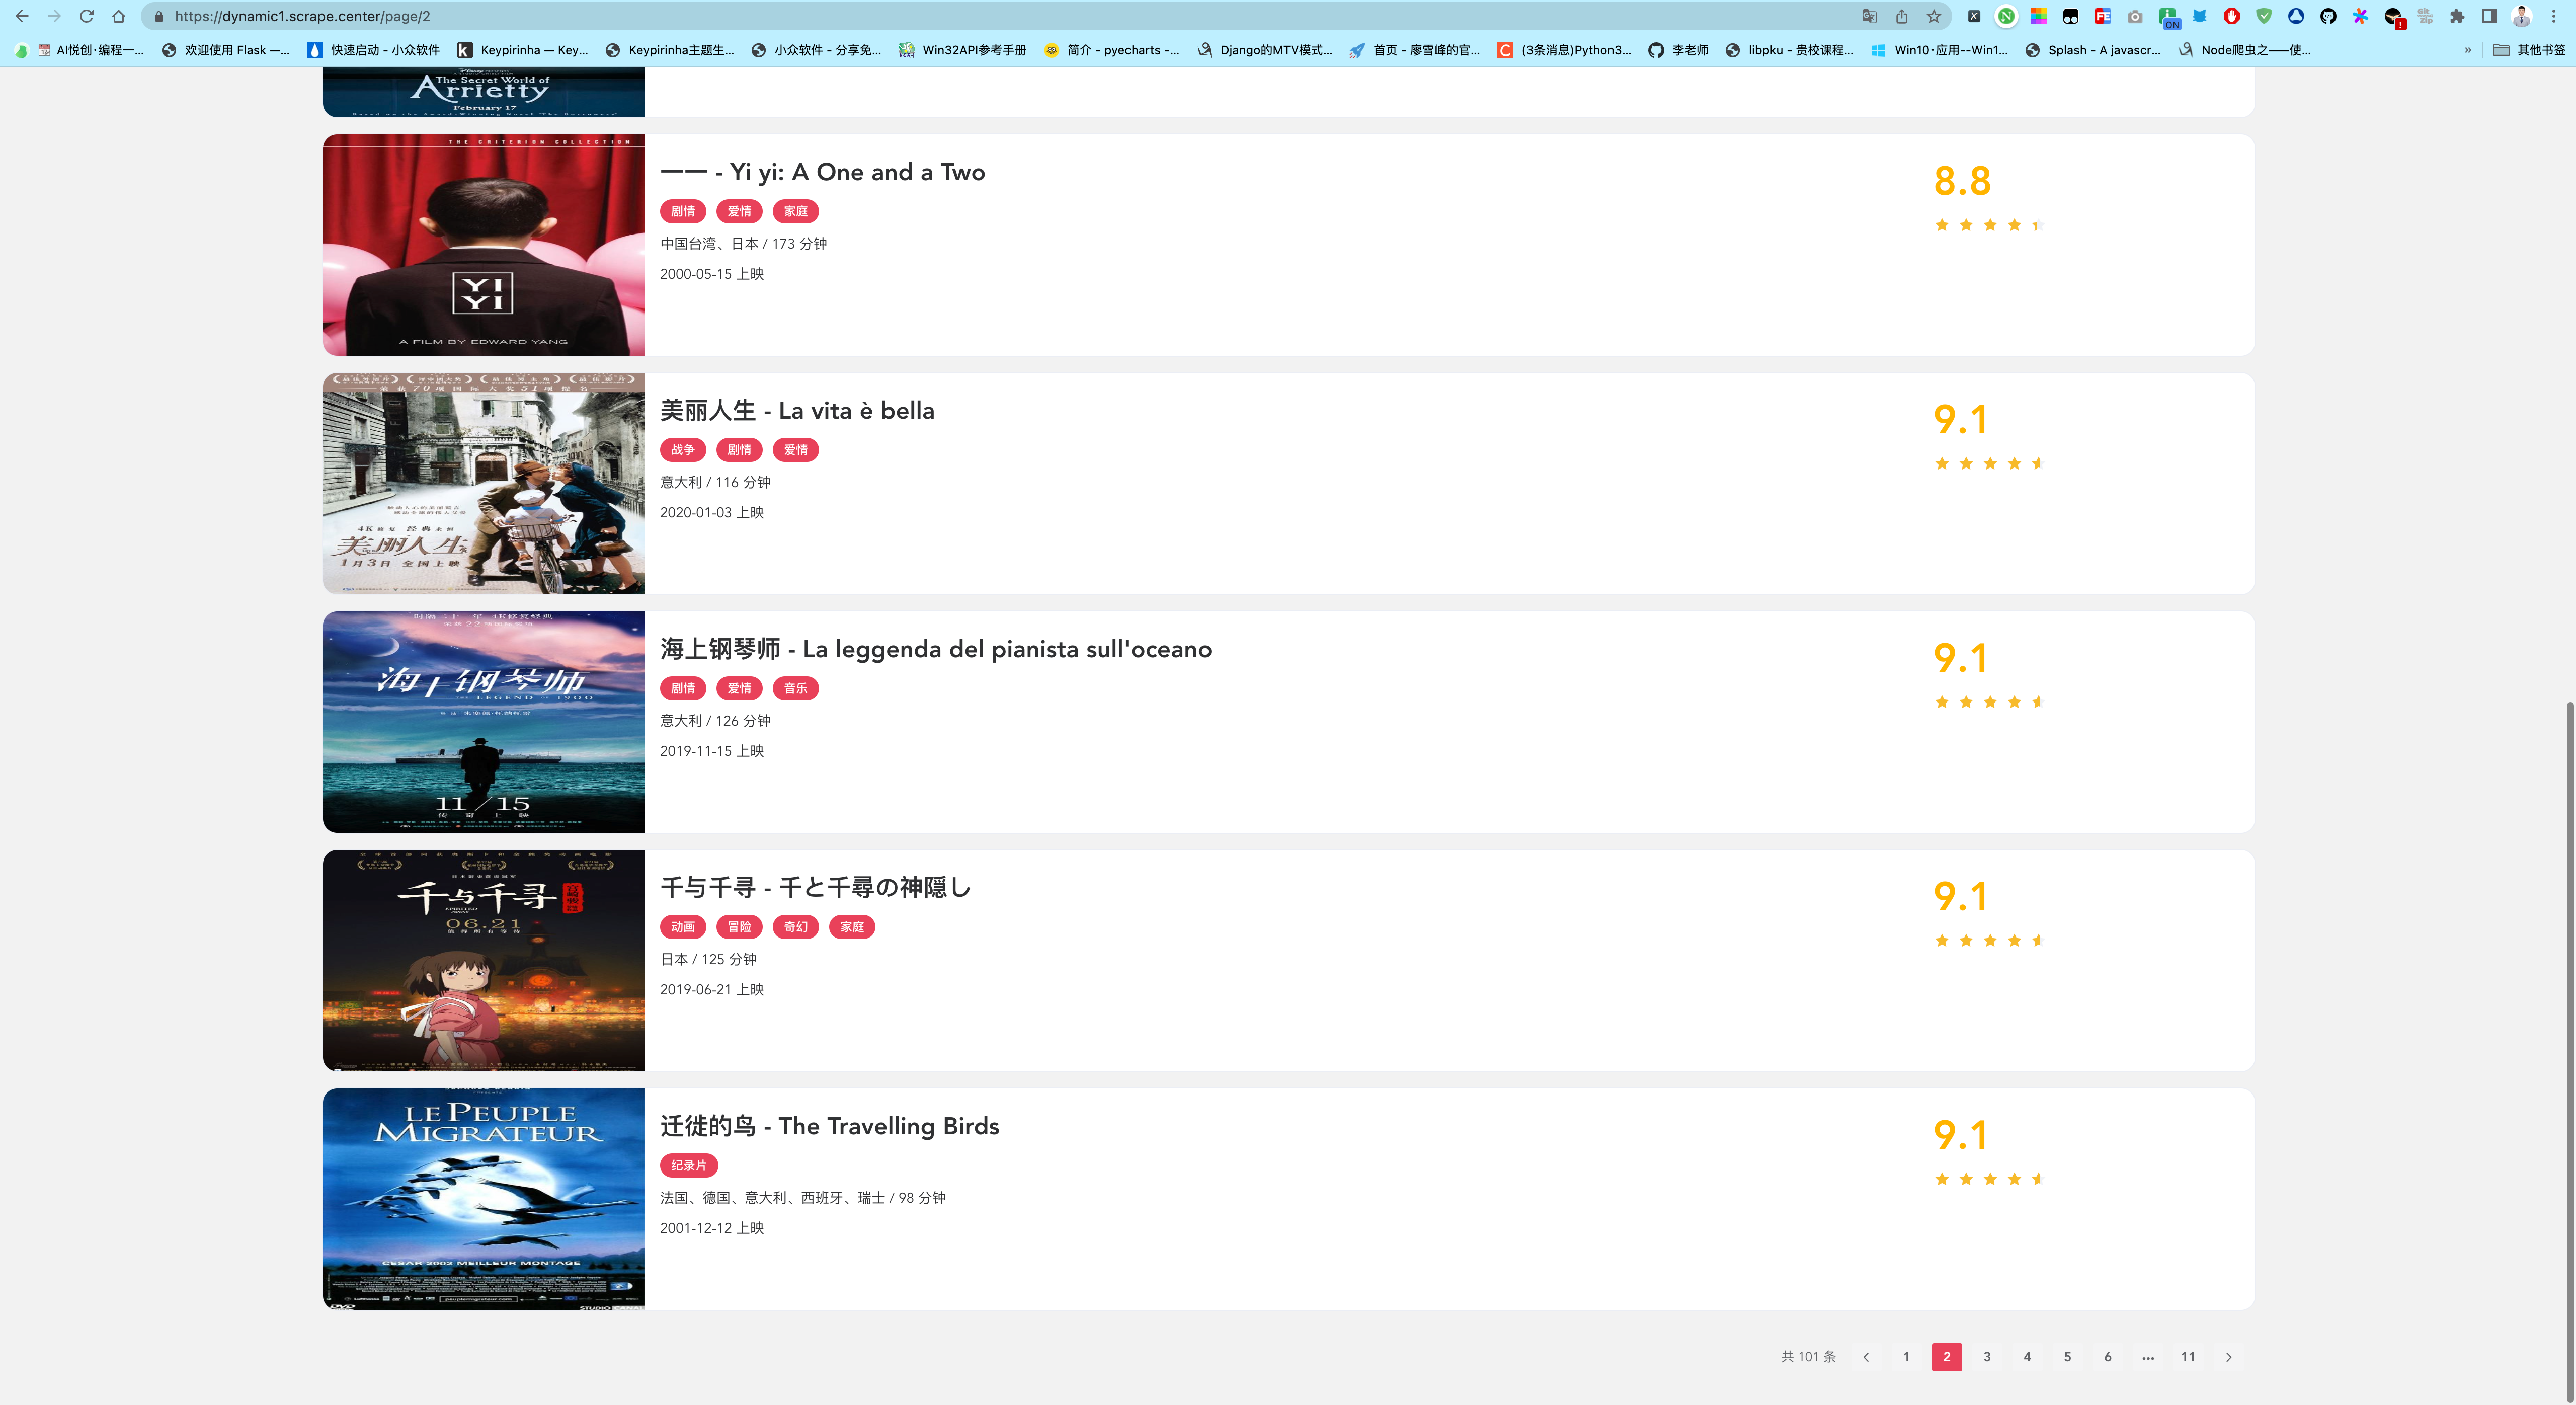Bookmark this page with the star icon
The image size is (2576, 1405).
[x=1934, y=16]
